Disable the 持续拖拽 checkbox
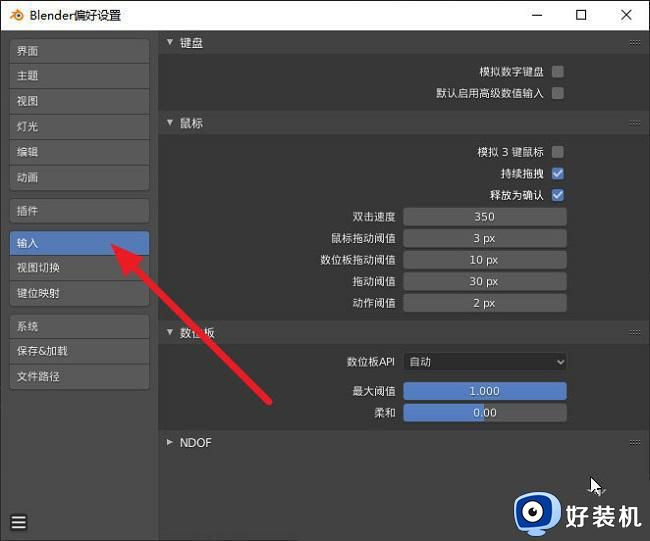650x541 pixels. click(558, 174)
